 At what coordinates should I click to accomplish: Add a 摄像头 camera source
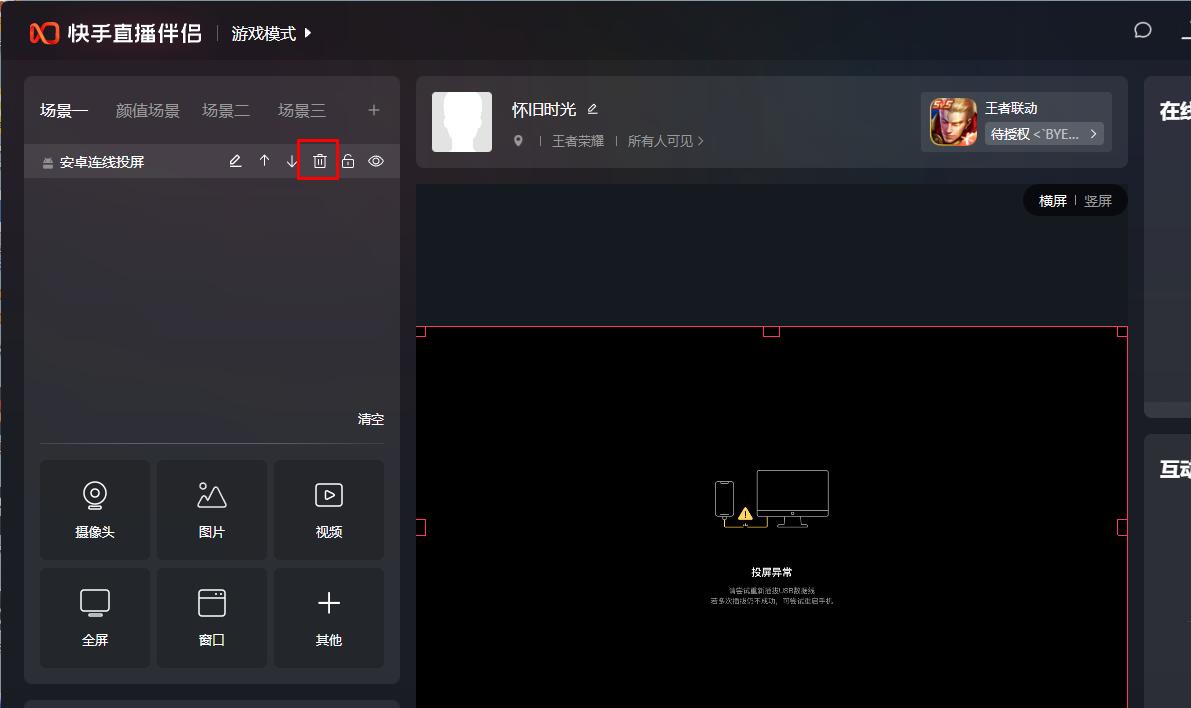tap(95, 510)
